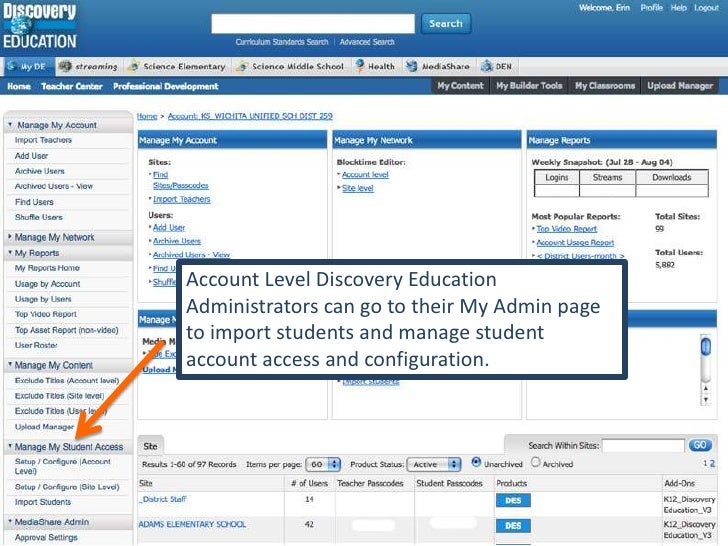
Task: Click DES product badge for Adams Elementary
Action: 513,526
